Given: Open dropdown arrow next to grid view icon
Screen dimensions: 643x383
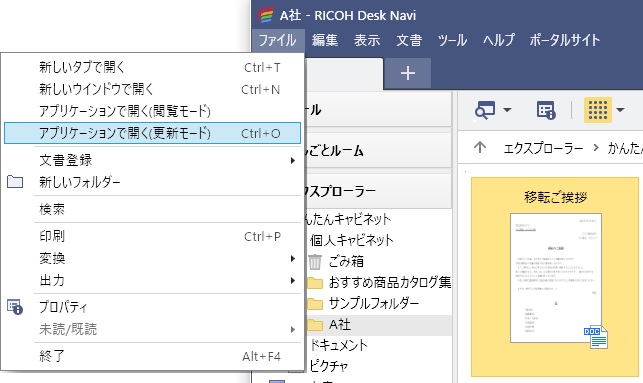Looking at the screenshot, I should (x=620, y=110).
